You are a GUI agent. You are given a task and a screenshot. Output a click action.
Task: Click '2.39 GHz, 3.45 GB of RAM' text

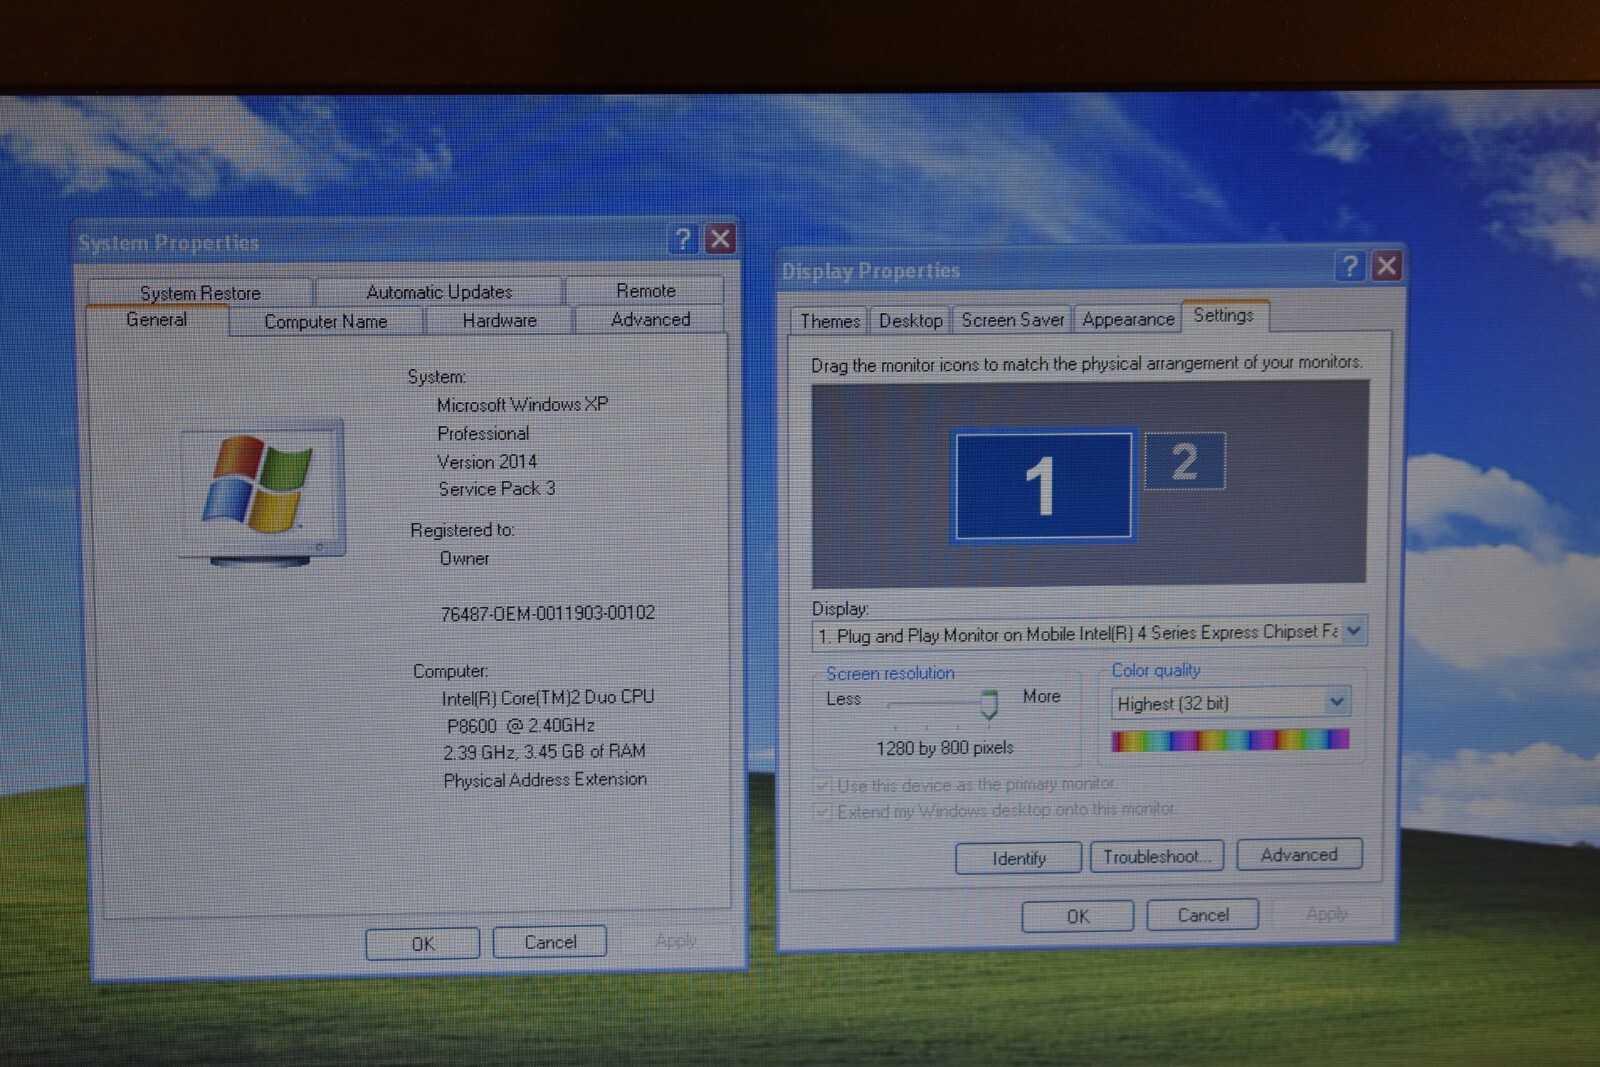[544, 751]
